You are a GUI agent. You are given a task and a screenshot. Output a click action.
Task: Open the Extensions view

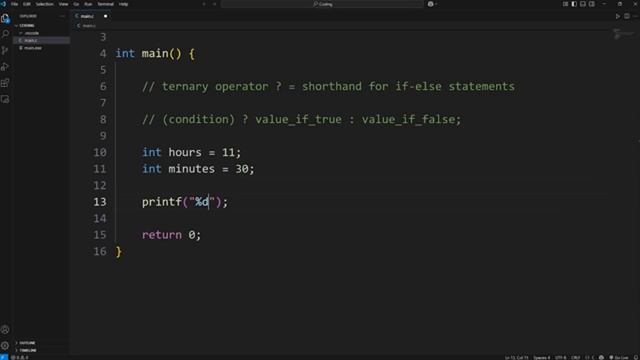pyautogui.click(x=5, y=83)
